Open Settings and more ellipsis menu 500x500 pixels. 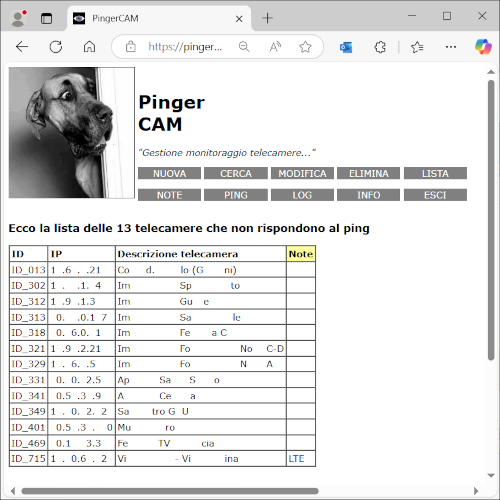coord(451,47)
